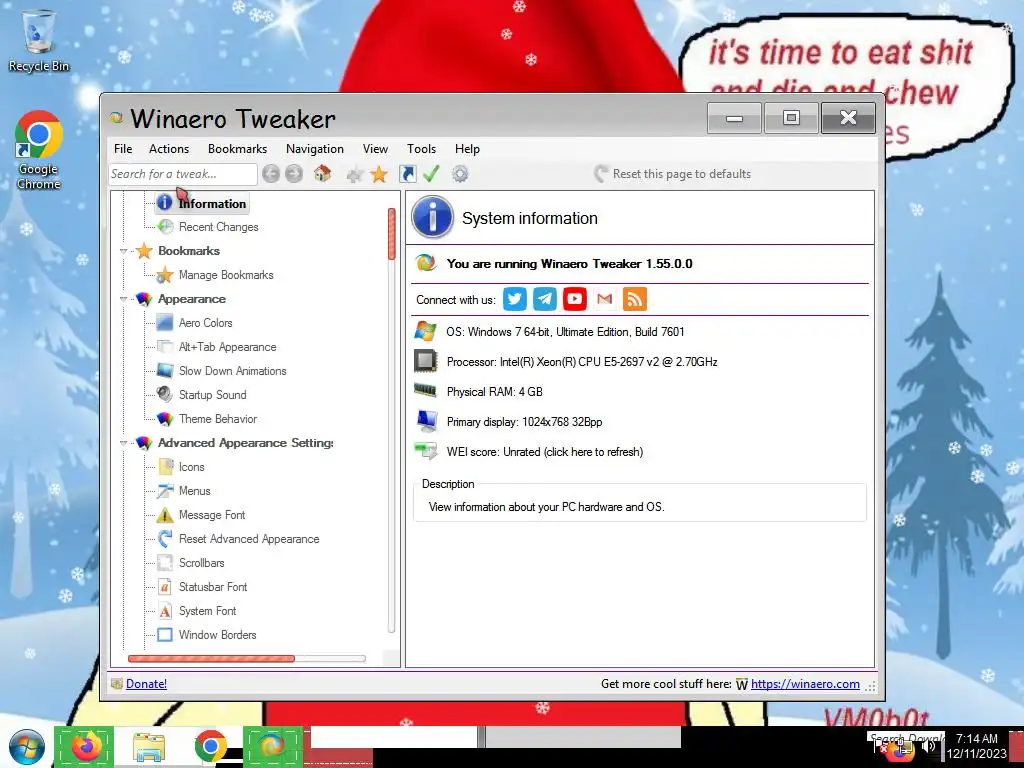Open Chrome from the taskbar
The image size is (1024, 768).
[210, 746]
